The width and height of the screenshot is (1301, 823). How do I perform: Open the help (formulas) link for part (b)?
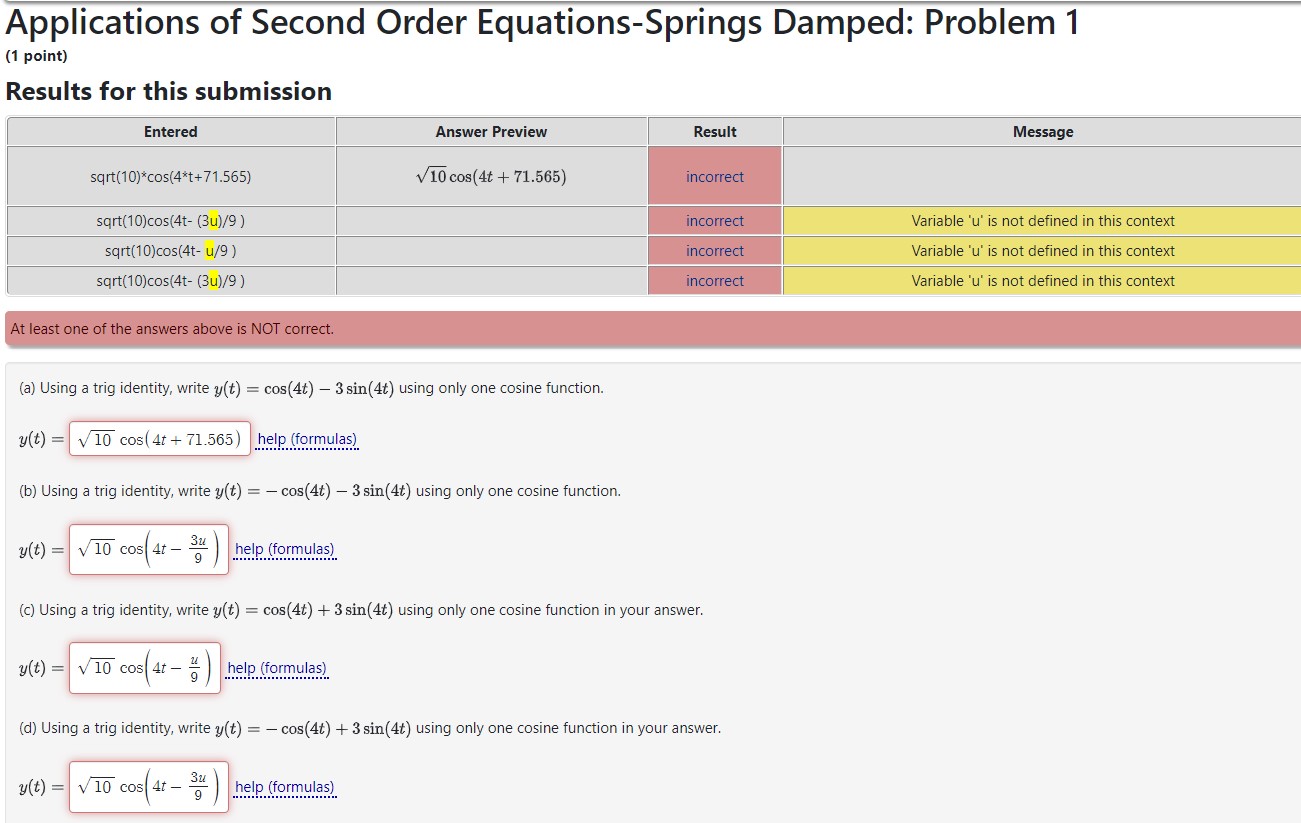(285, 549)
